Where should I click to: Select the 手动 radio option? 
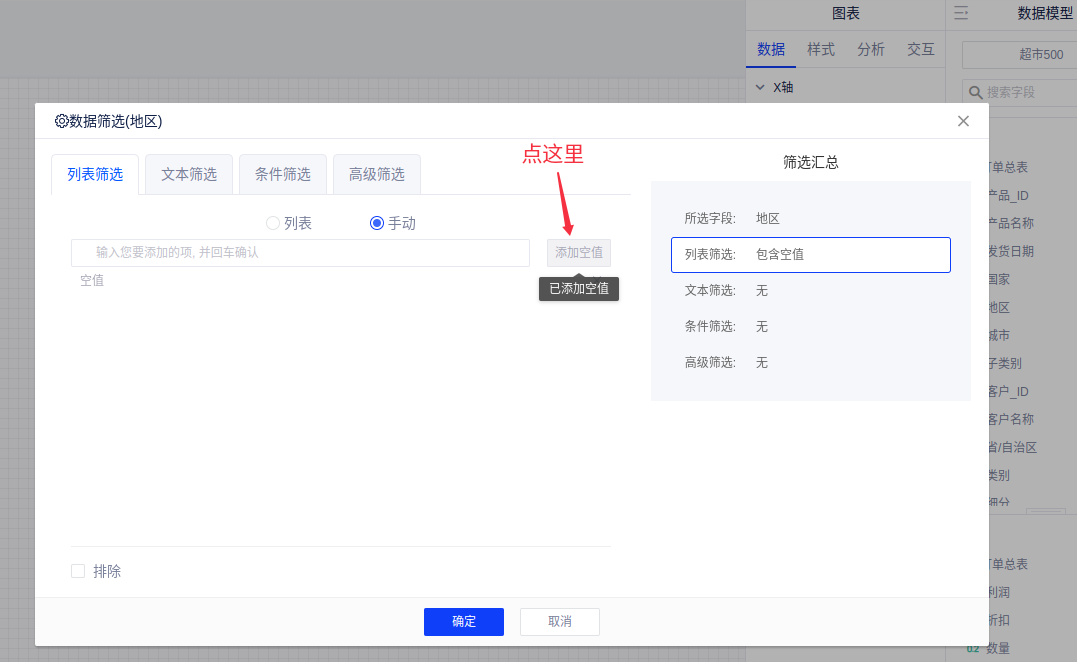coord(377,223)
